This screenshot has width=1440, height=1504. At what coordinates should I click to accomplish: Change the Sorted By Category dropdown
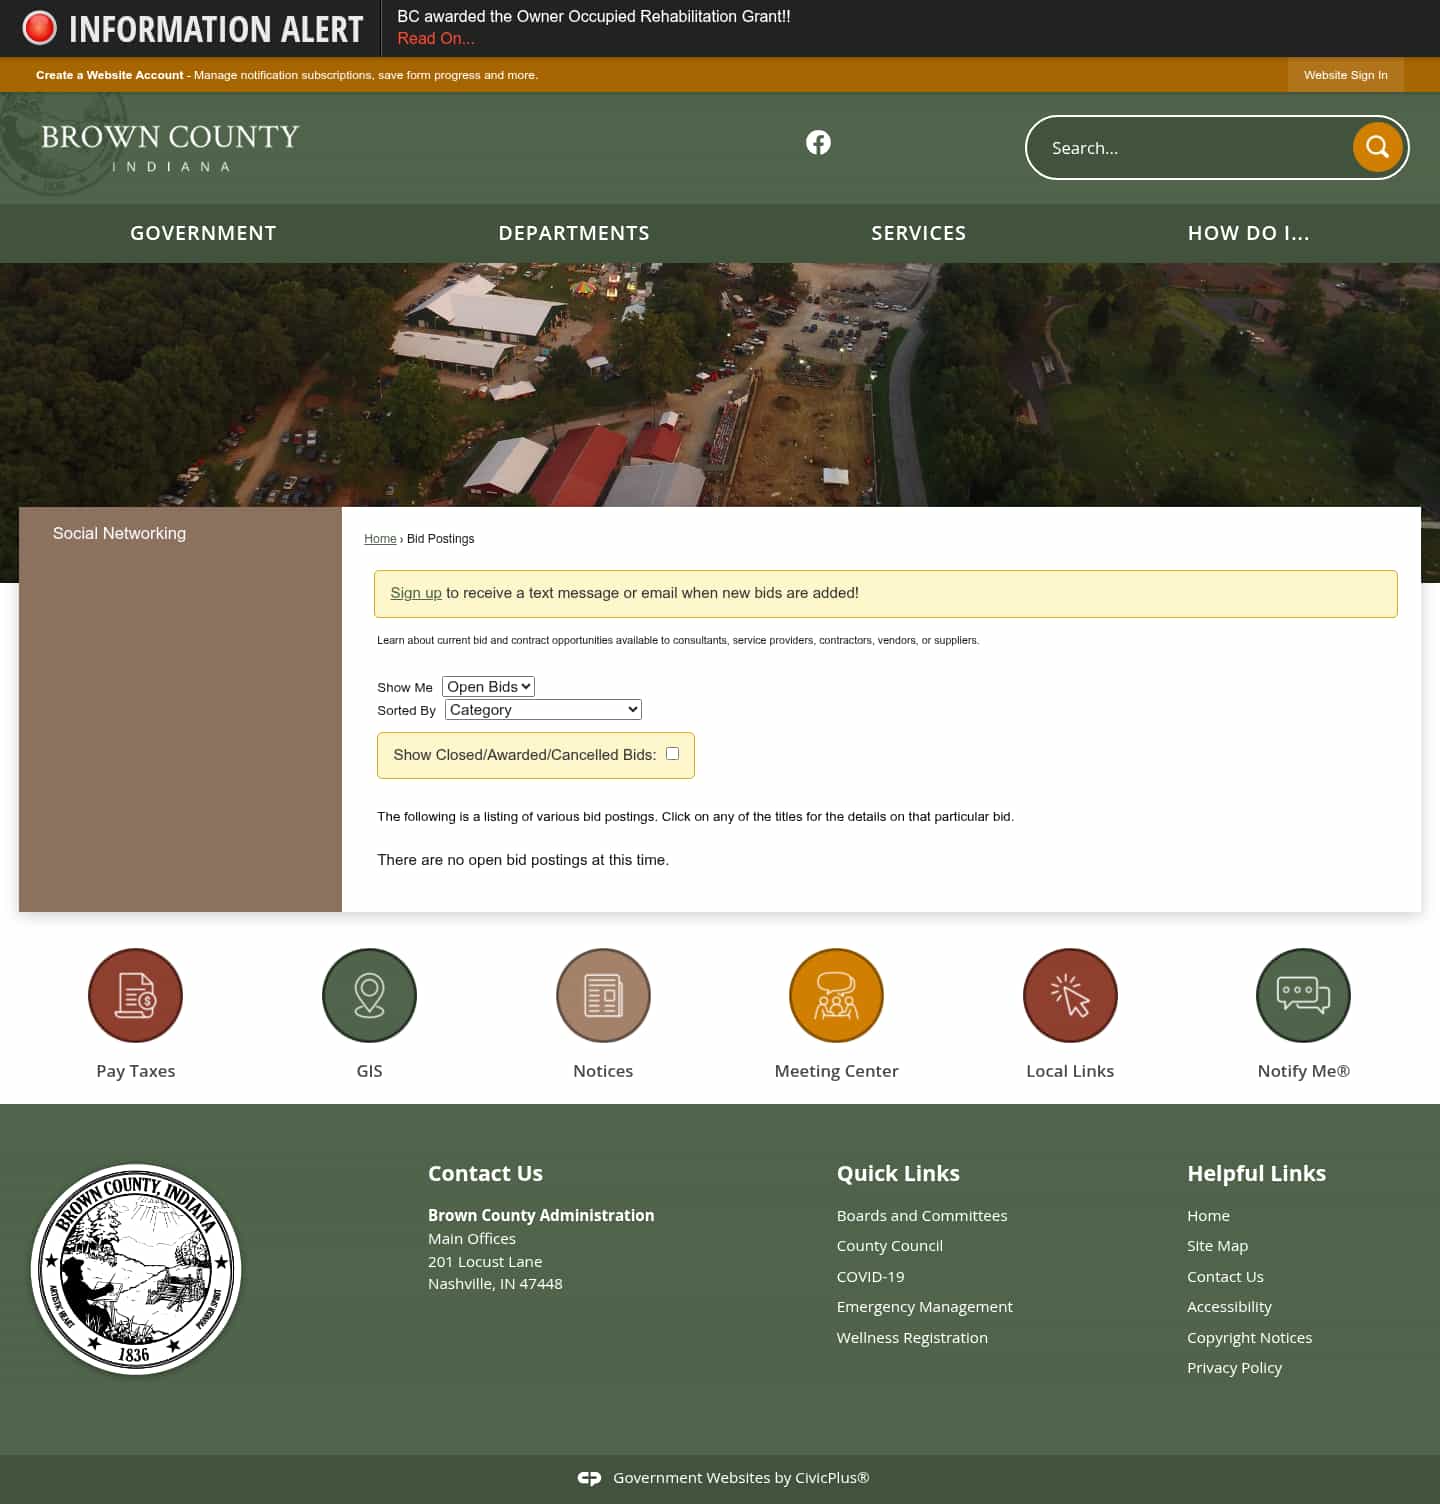(542, 709)
